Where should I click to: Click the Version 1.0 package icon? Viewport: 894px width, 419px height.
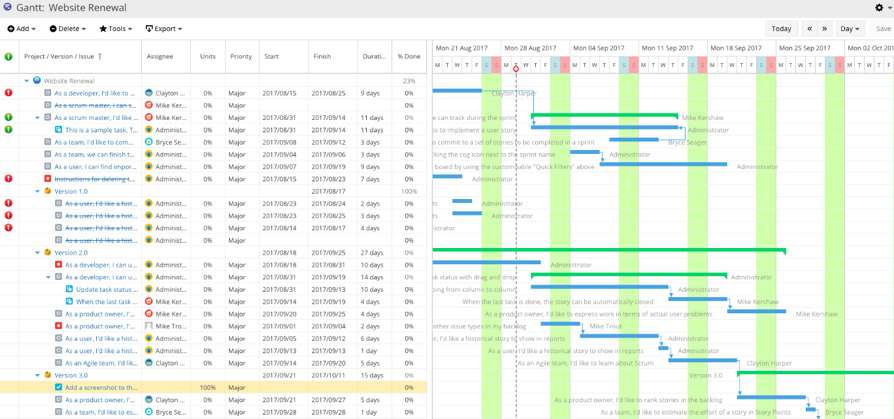[48, 191]
